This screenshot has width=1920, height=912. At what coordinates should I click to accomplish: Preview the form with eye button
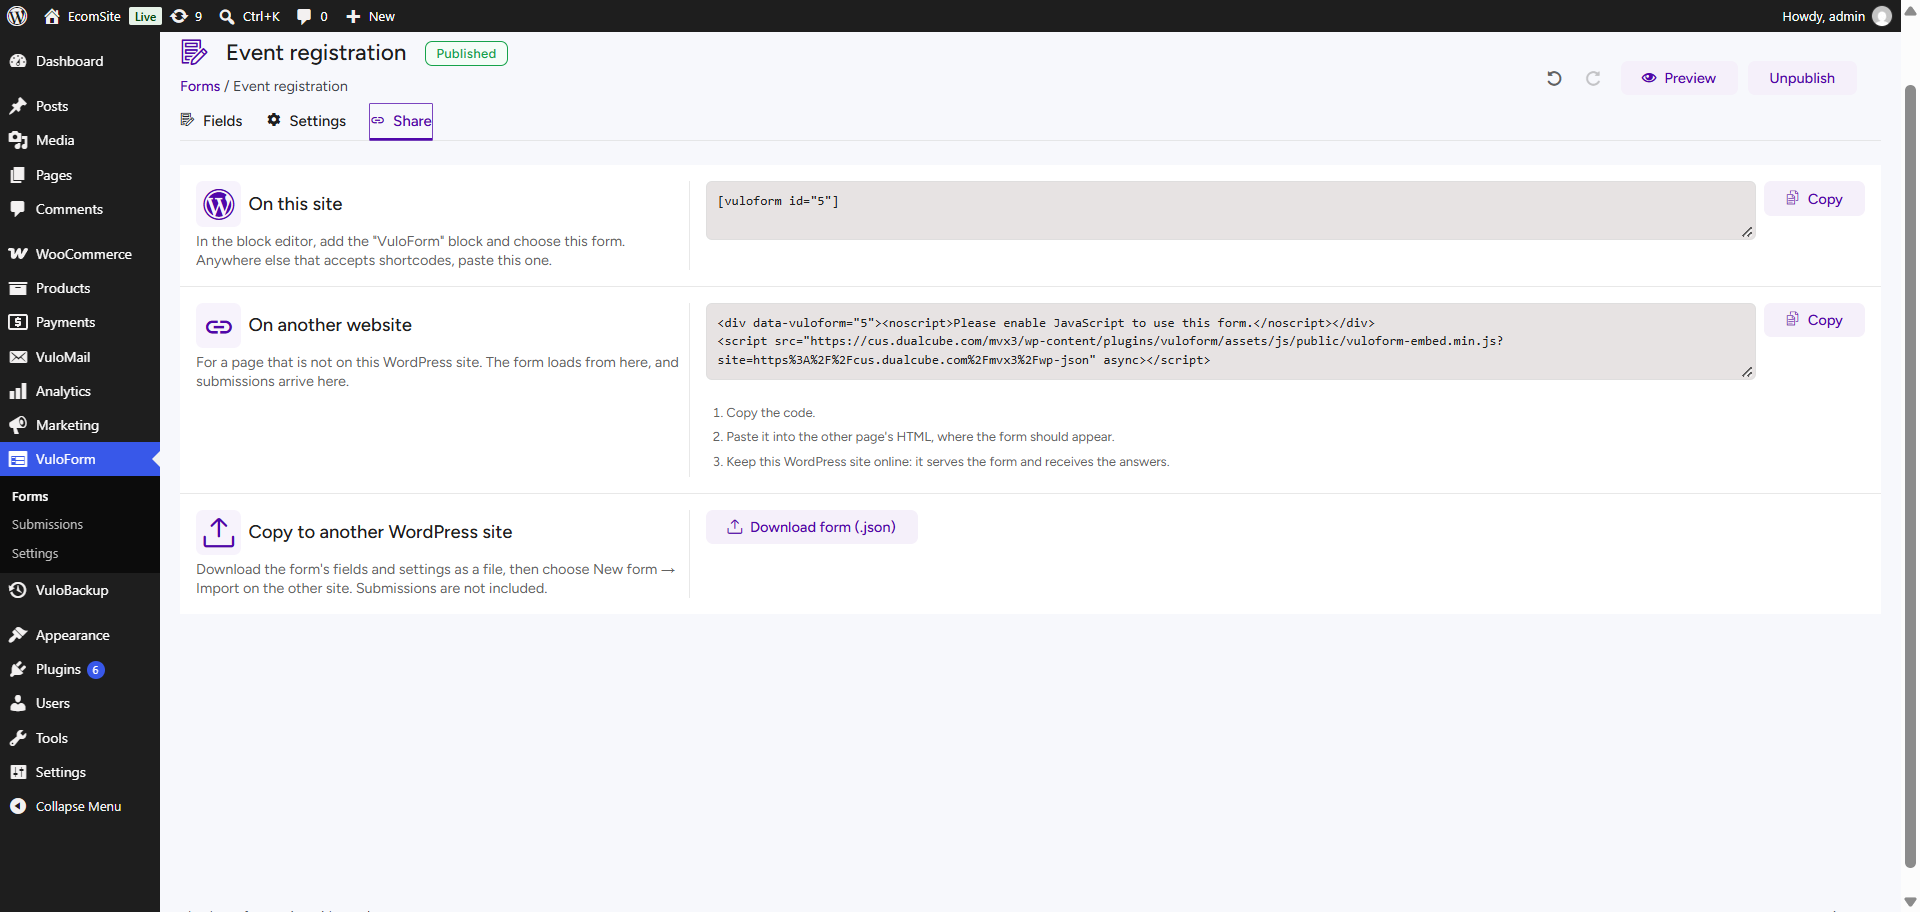1679,78
